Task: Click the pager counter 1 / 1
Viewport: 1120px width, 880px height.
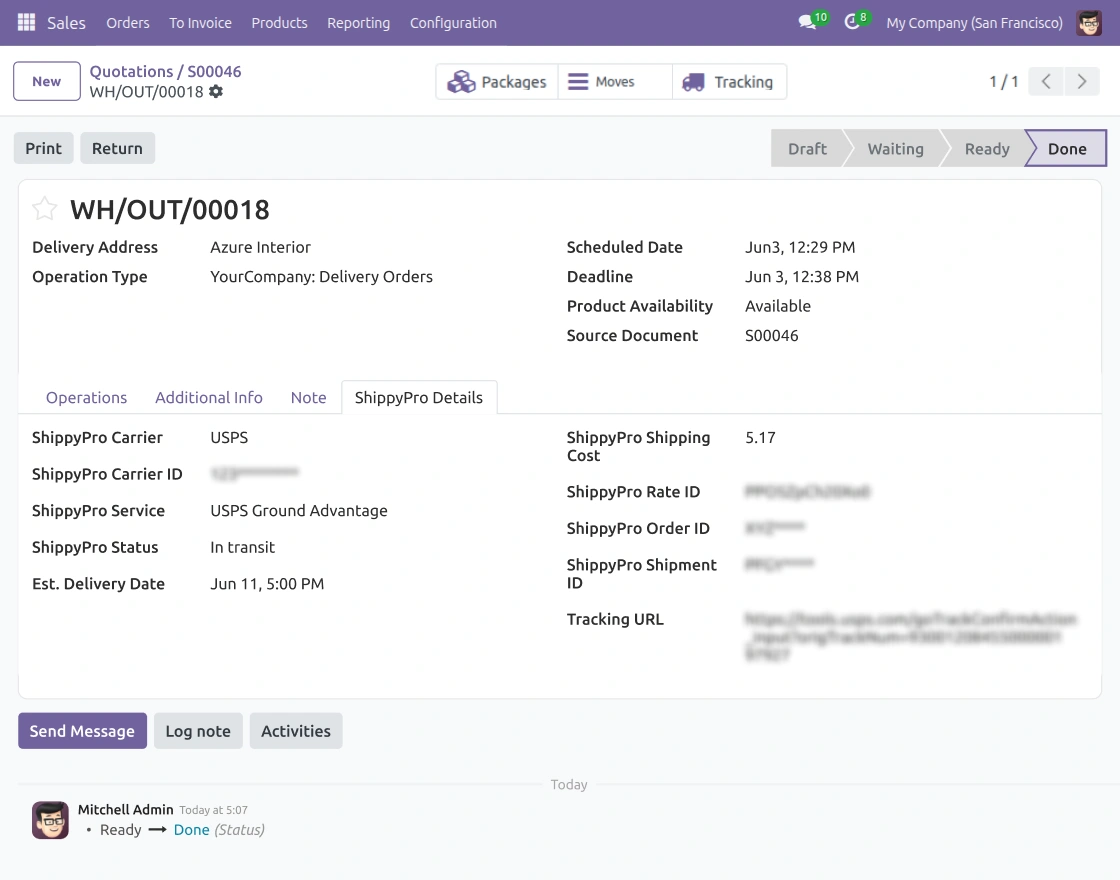Action: 1004,81
